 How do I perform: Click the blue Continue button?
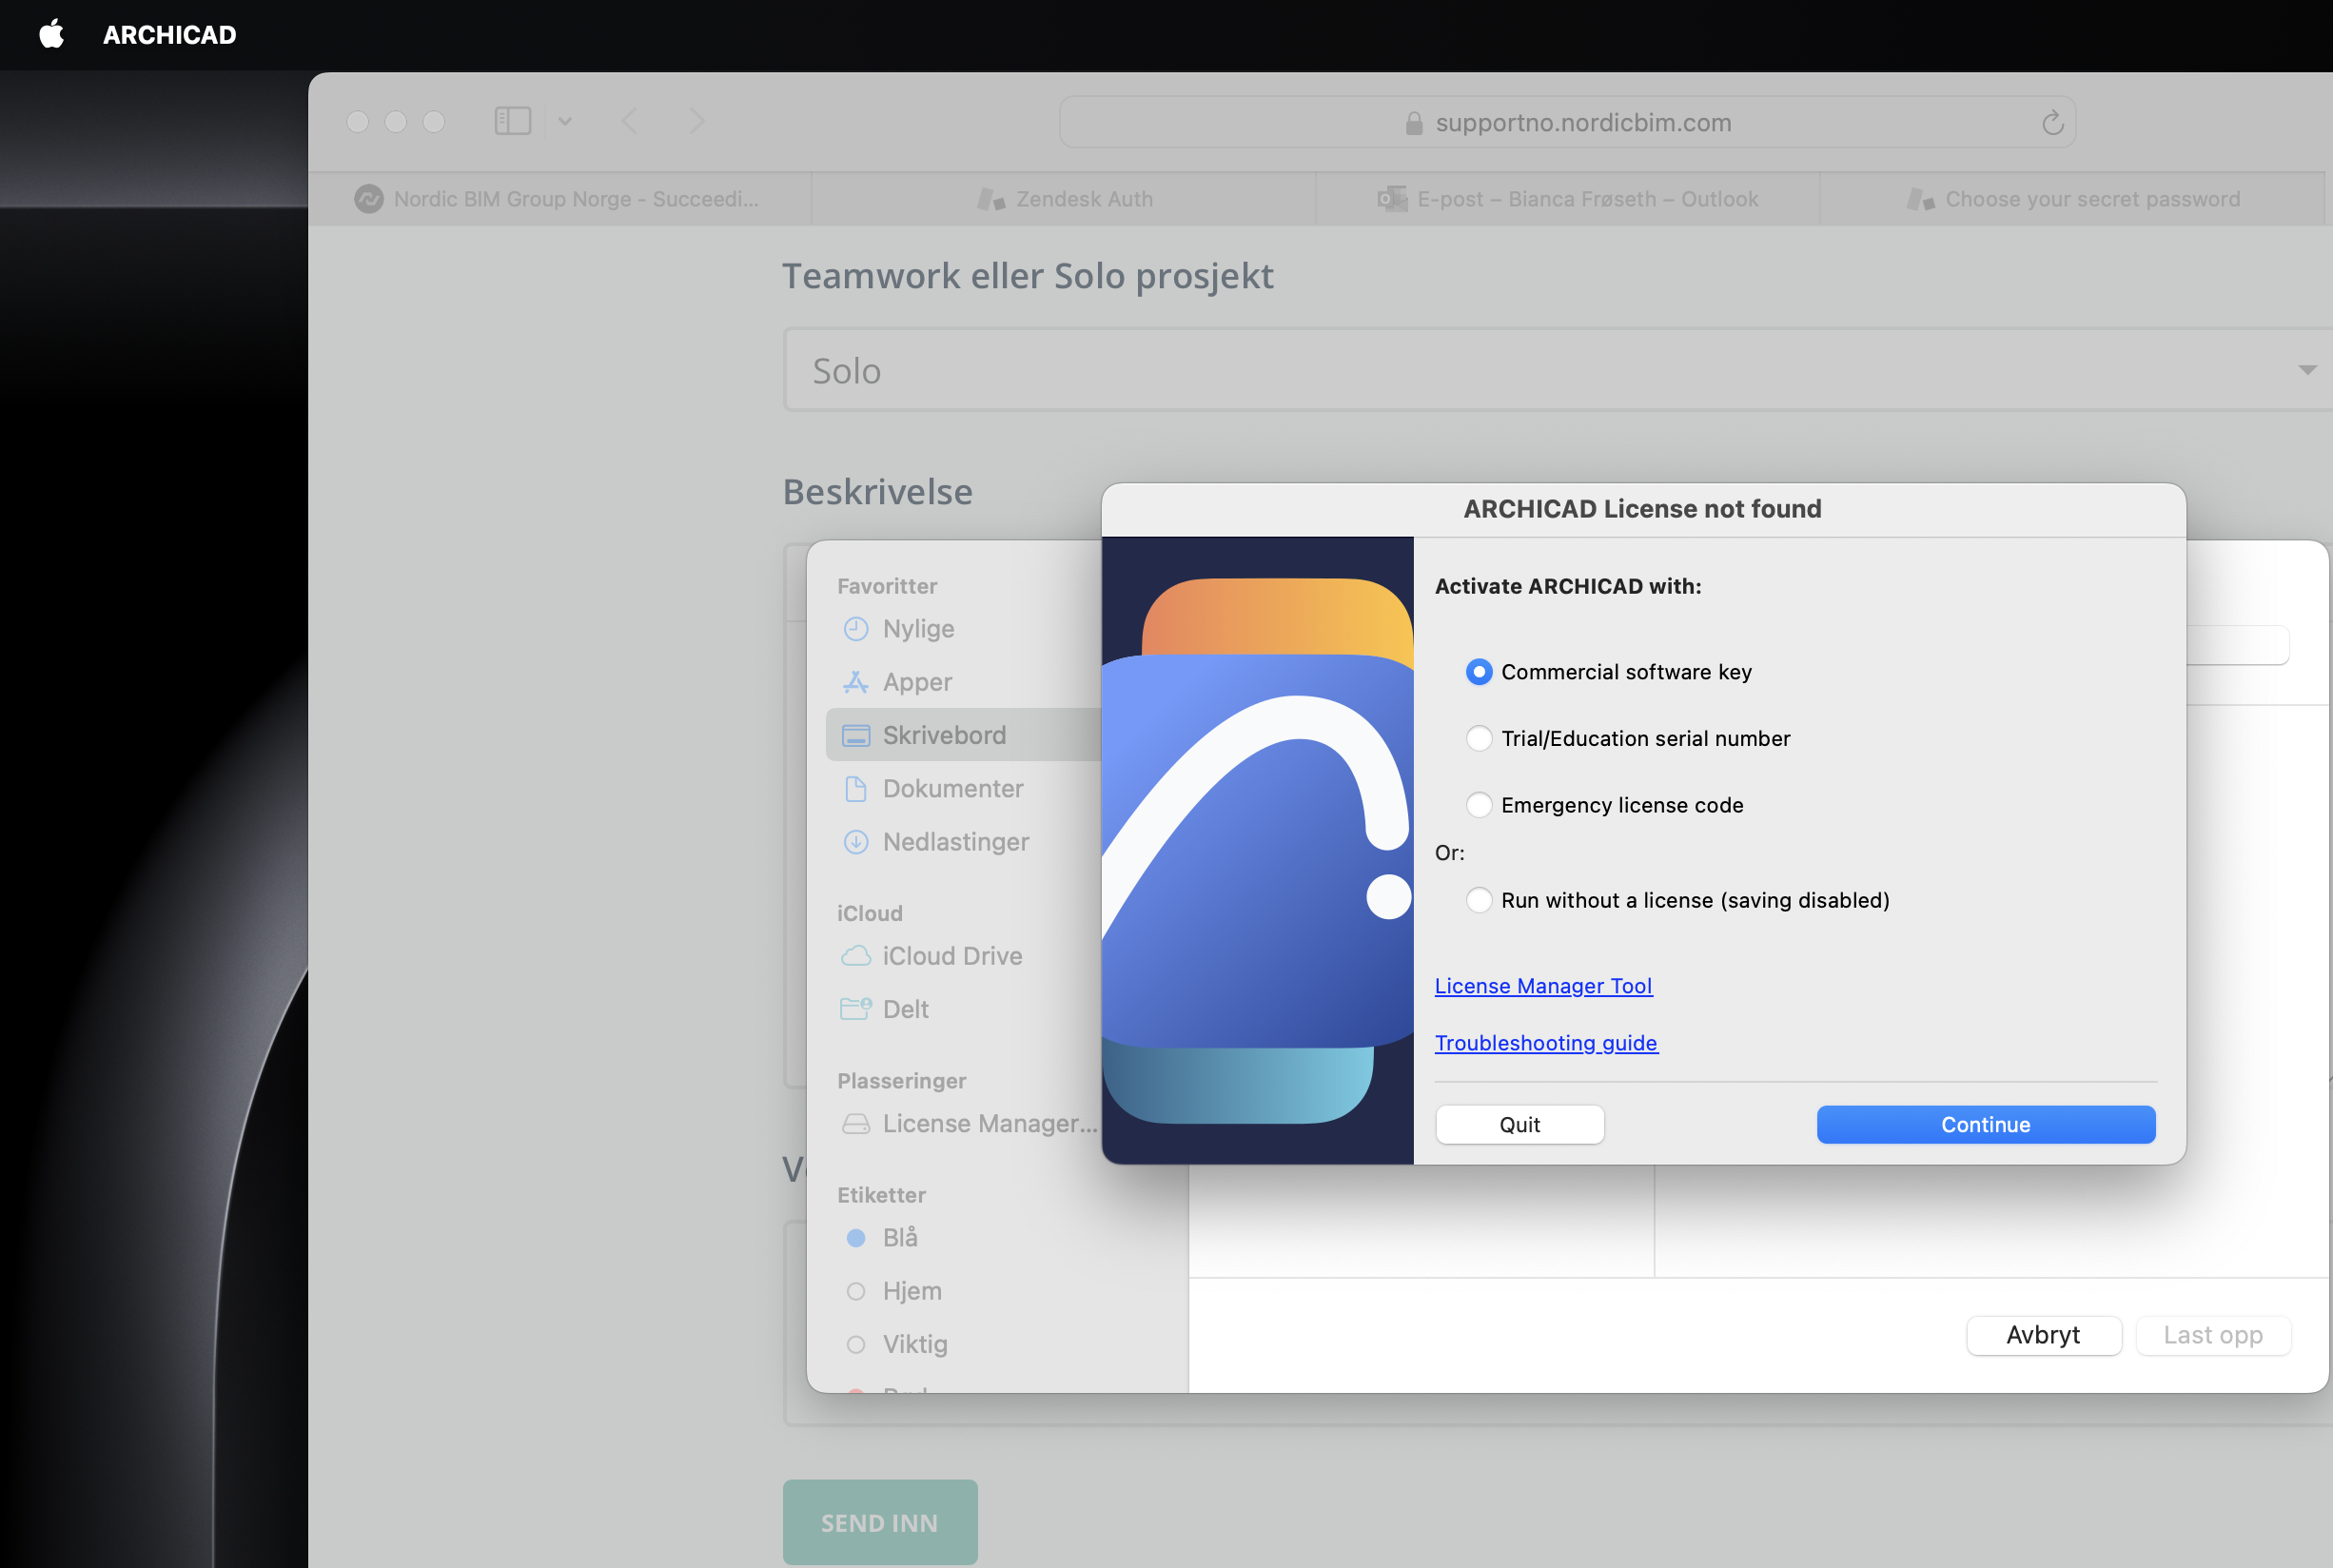coord(1985,1125)
